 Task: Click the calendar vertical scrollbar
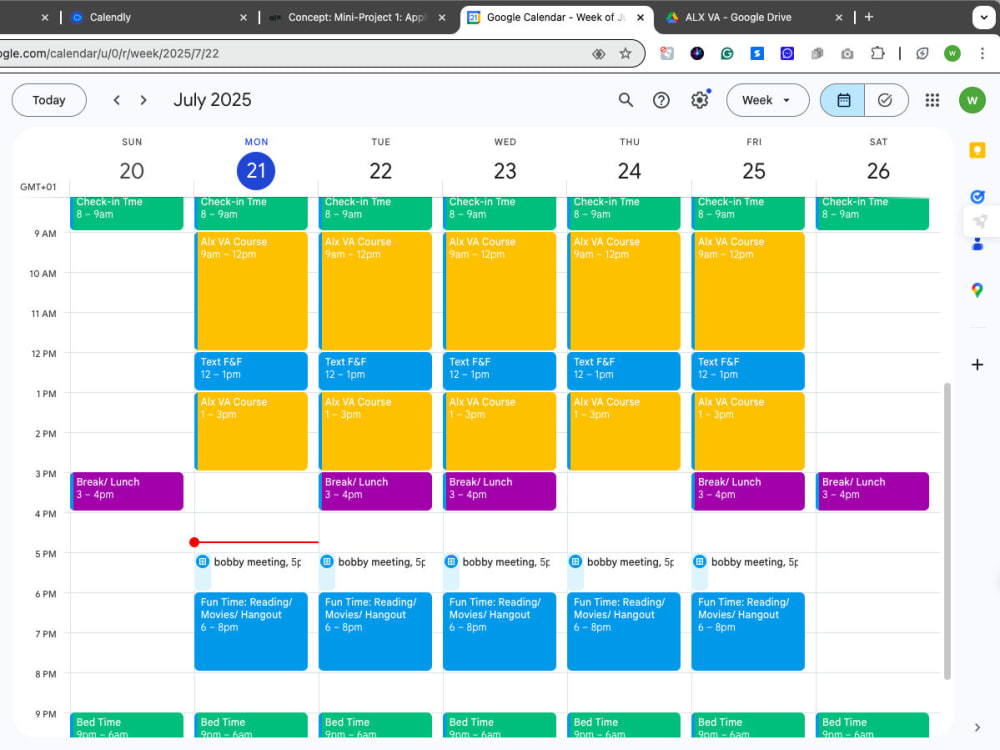point(947,531)
